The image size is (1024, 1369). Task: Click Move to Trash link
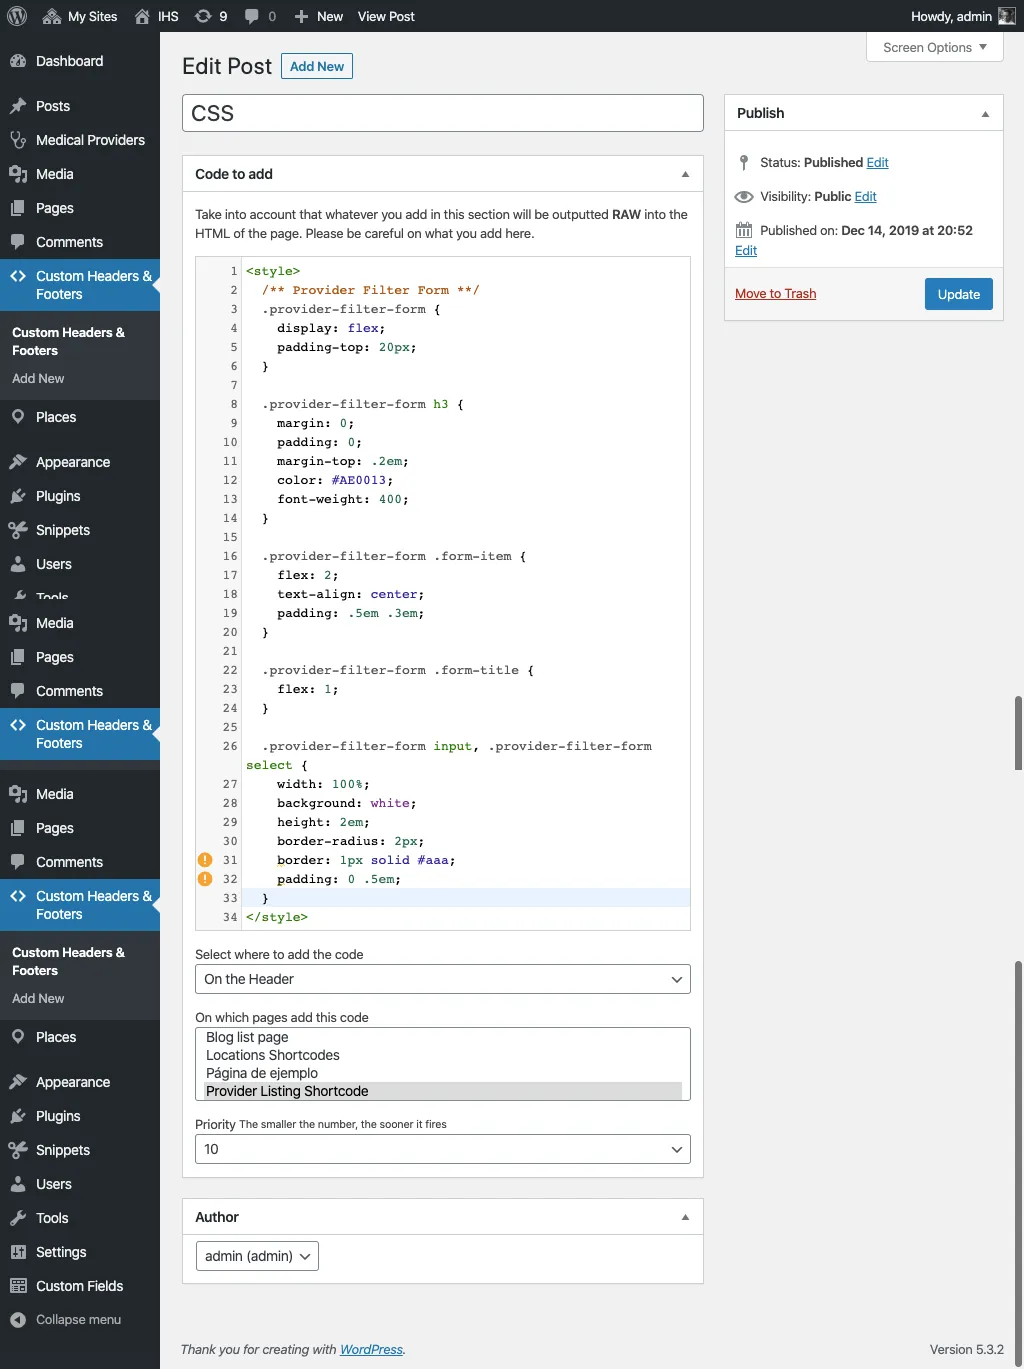(776, 293)
